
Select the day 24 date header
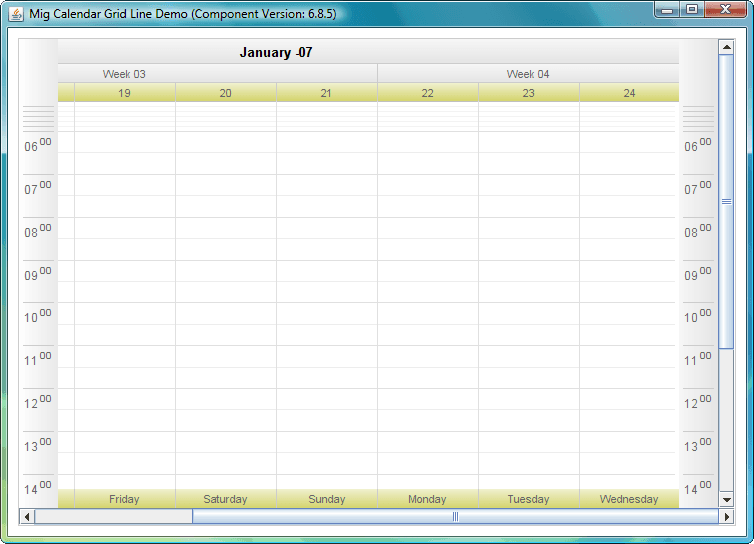tap(629, 92)
